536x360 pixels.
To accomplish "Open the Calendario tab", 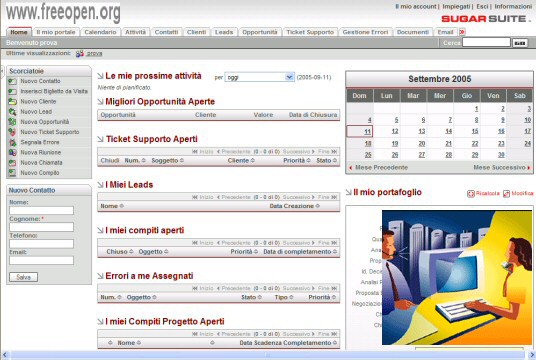I will (100, 32).
